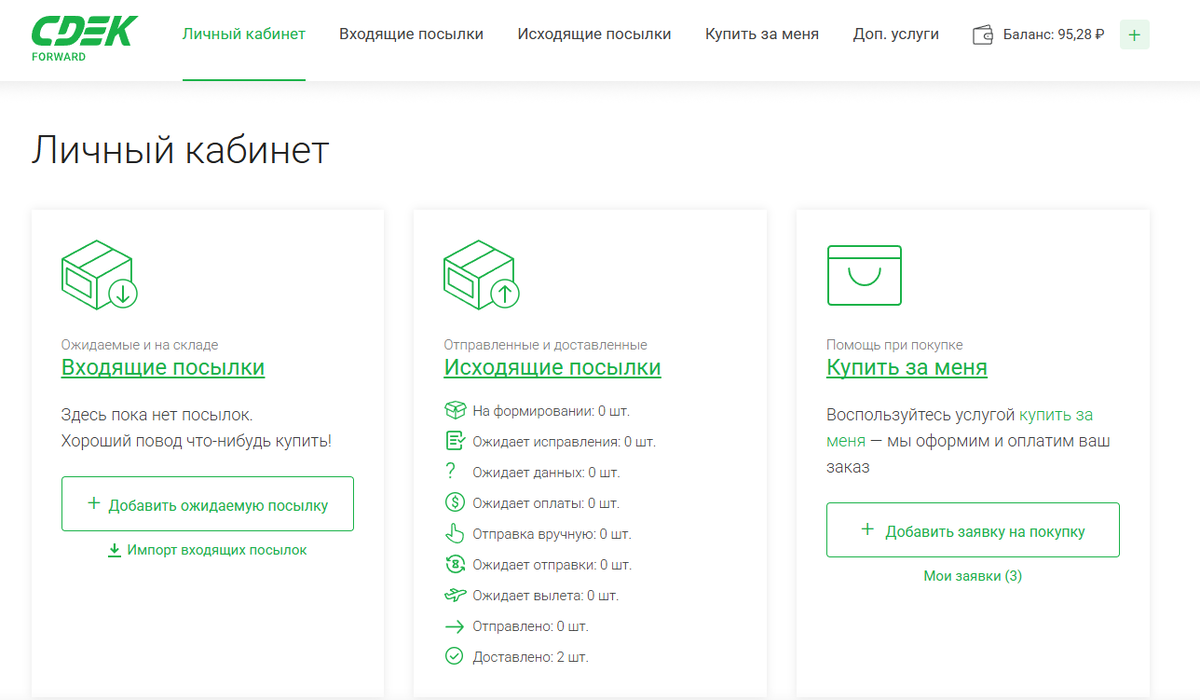Click the checkmark icon next to 'Доставлено'
Viewport: 1200px width, 700px height.
455,657
